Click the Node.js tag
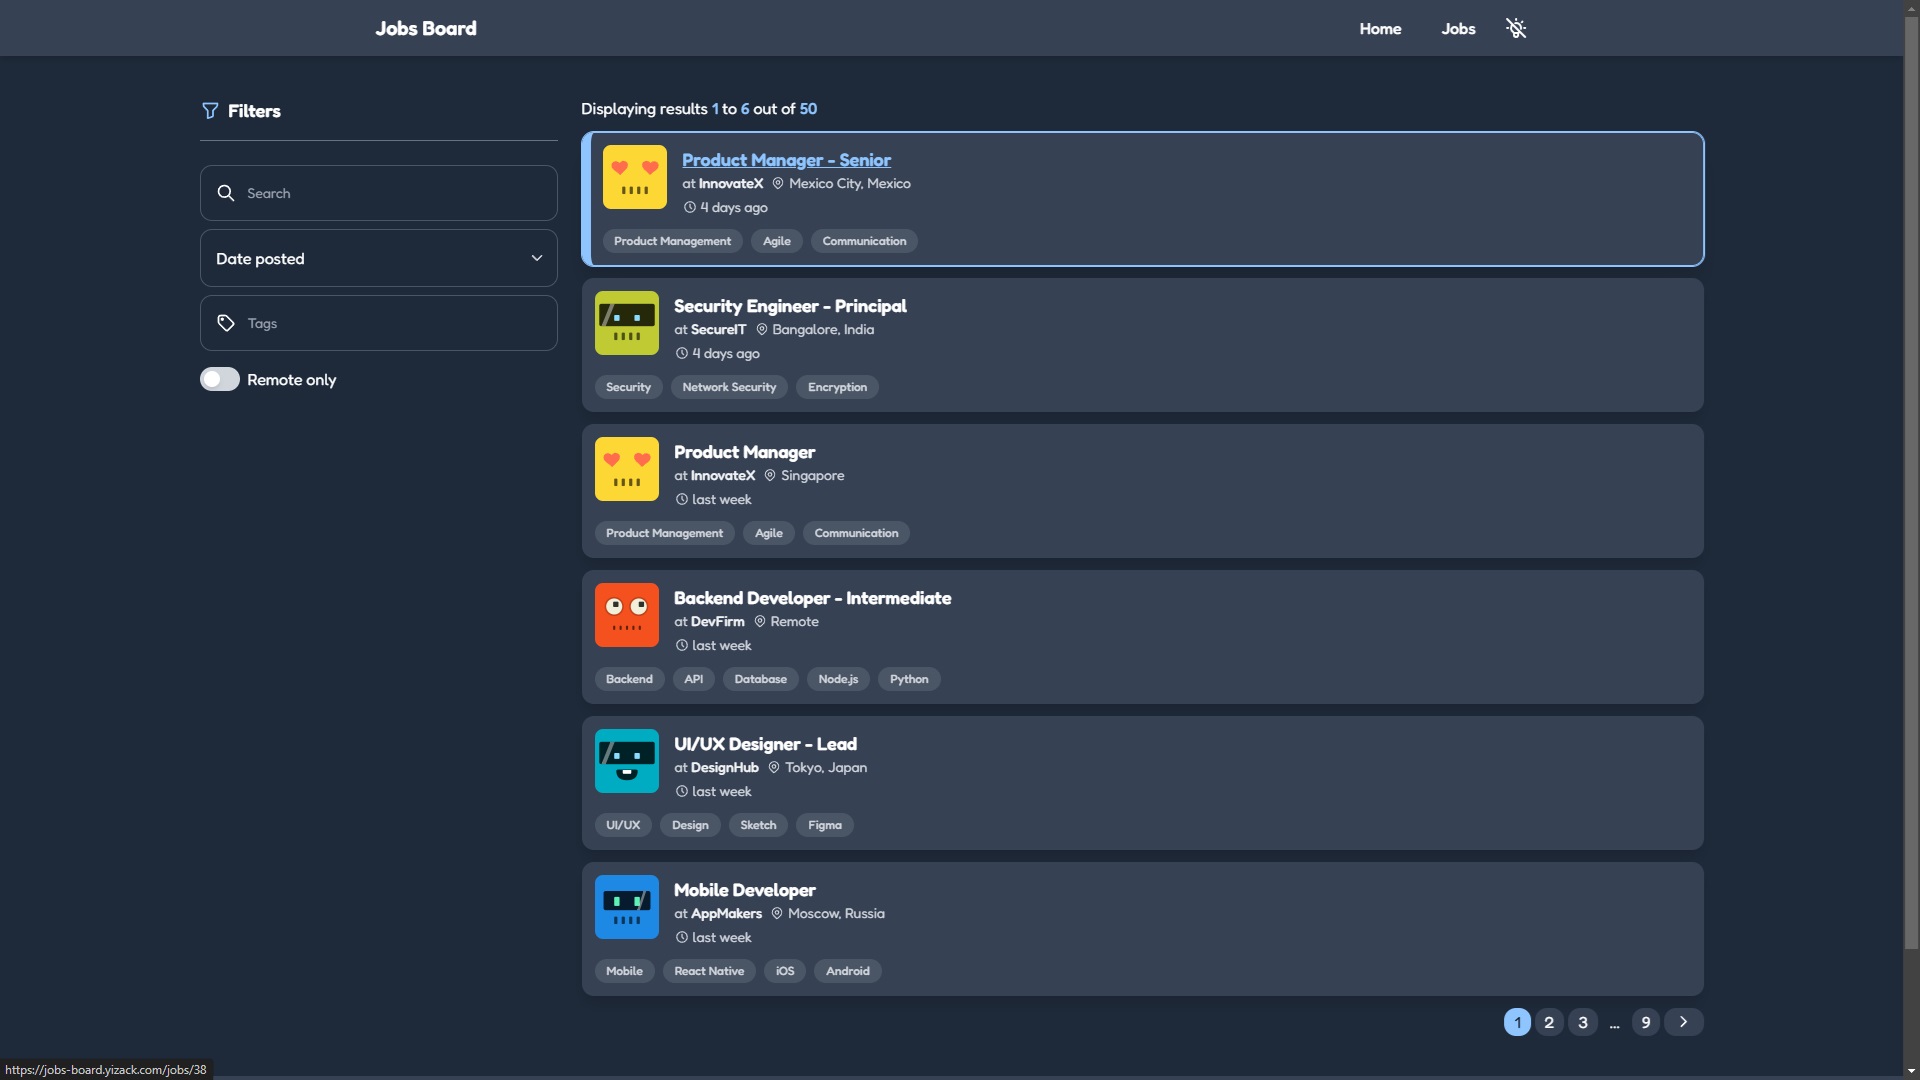The width and height of the screenshot is (1920, 1080). click(x=838, y=679)
